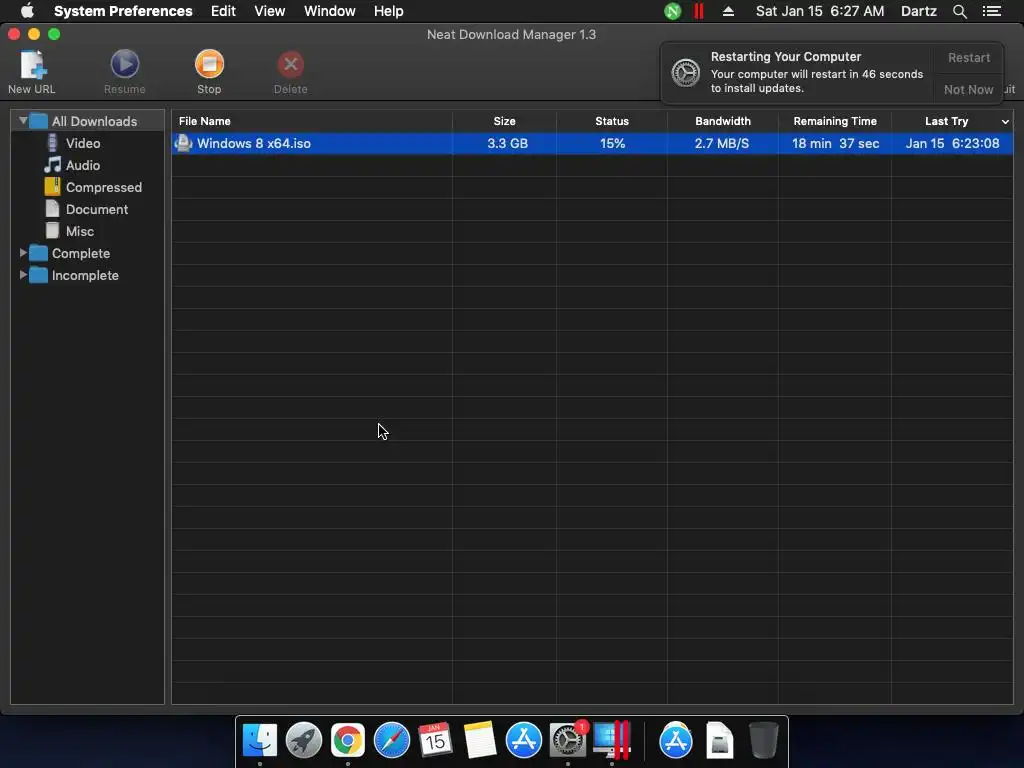Image resolution: width=1024 pixels, height=768 pixels.
Task: Open Finder from the Dock
Action: point(260,741)
